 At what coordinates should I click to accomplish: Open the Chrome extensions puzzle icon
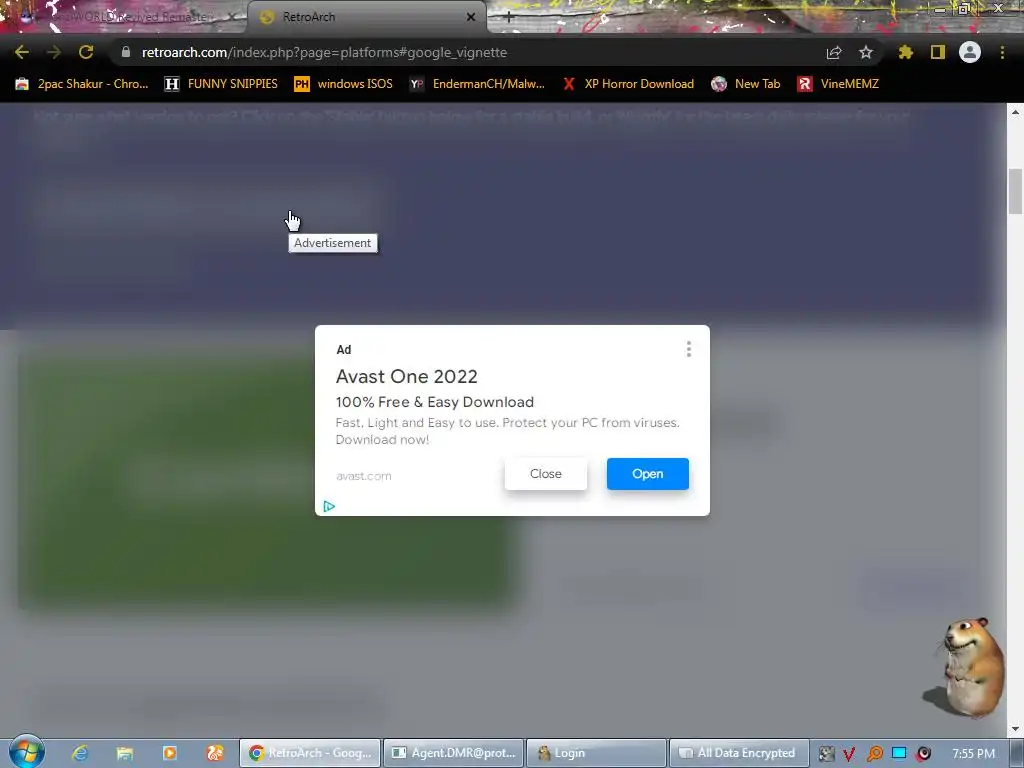point(905,52)
